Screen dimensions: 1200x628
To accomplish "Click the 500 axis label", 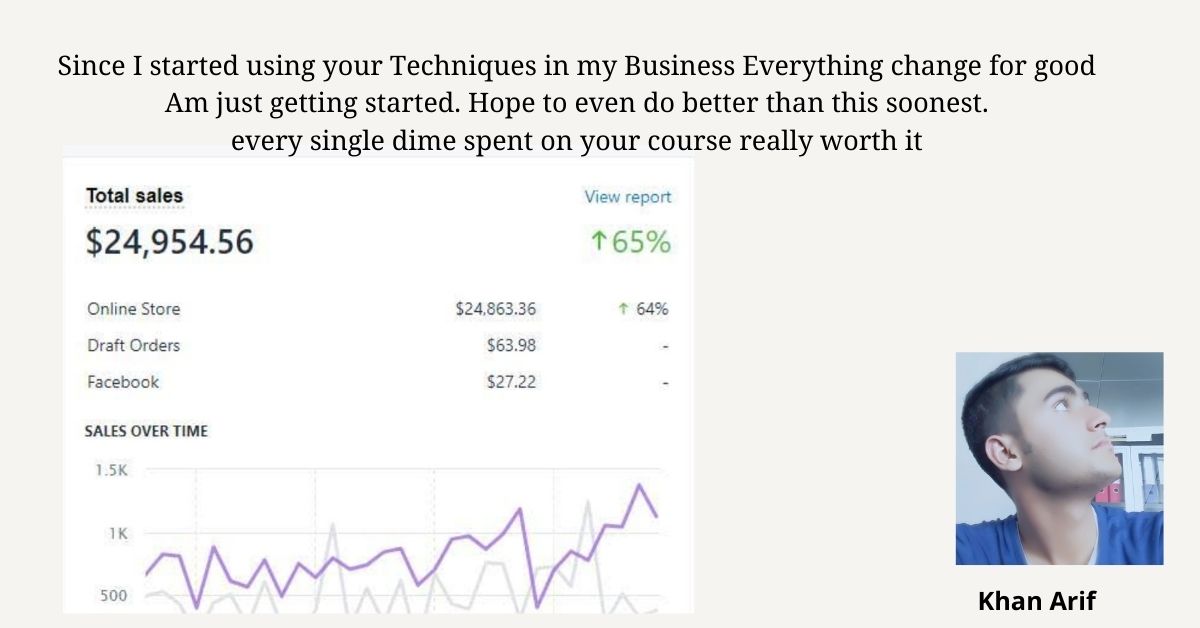I will (x=113, y=596).
